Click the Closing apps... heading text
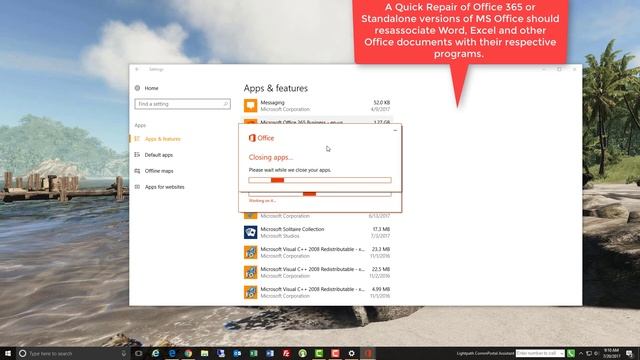 [x=271, y=157]
